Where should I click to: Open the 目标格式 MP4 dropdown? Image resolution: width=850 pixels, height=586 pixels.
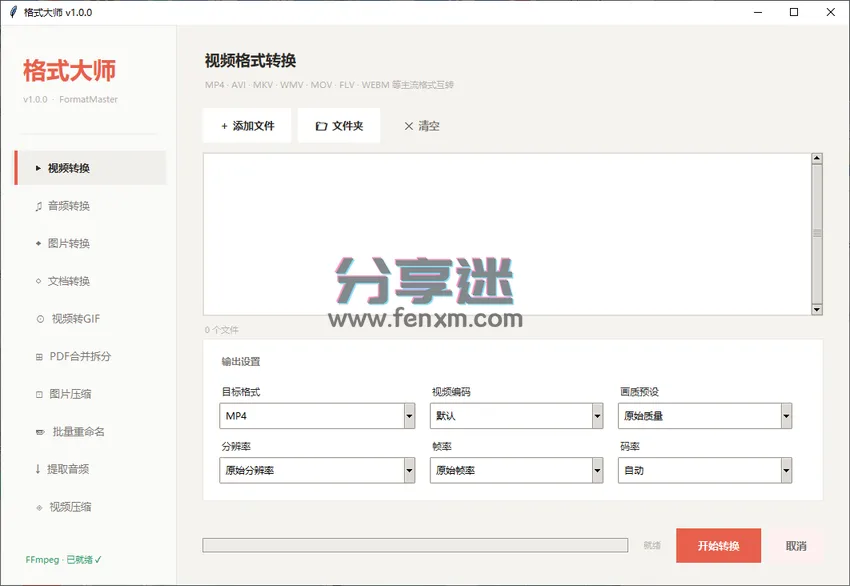[317, 416]
